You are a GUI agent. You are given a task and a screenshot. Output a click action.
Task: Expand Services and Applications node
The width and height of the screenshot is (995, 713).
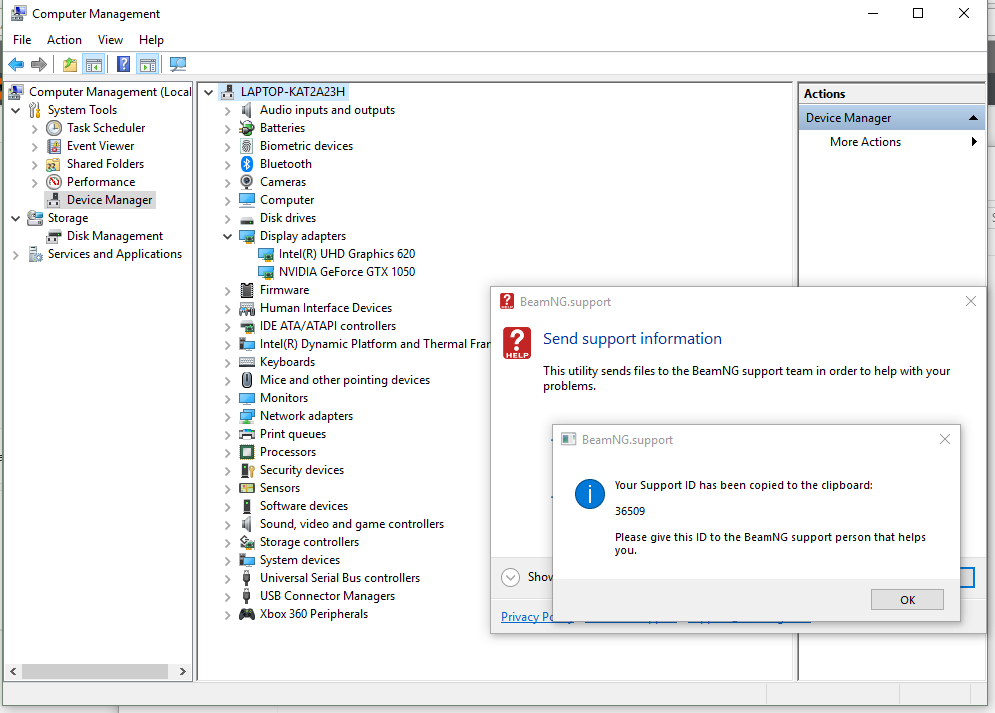point(16,255)
